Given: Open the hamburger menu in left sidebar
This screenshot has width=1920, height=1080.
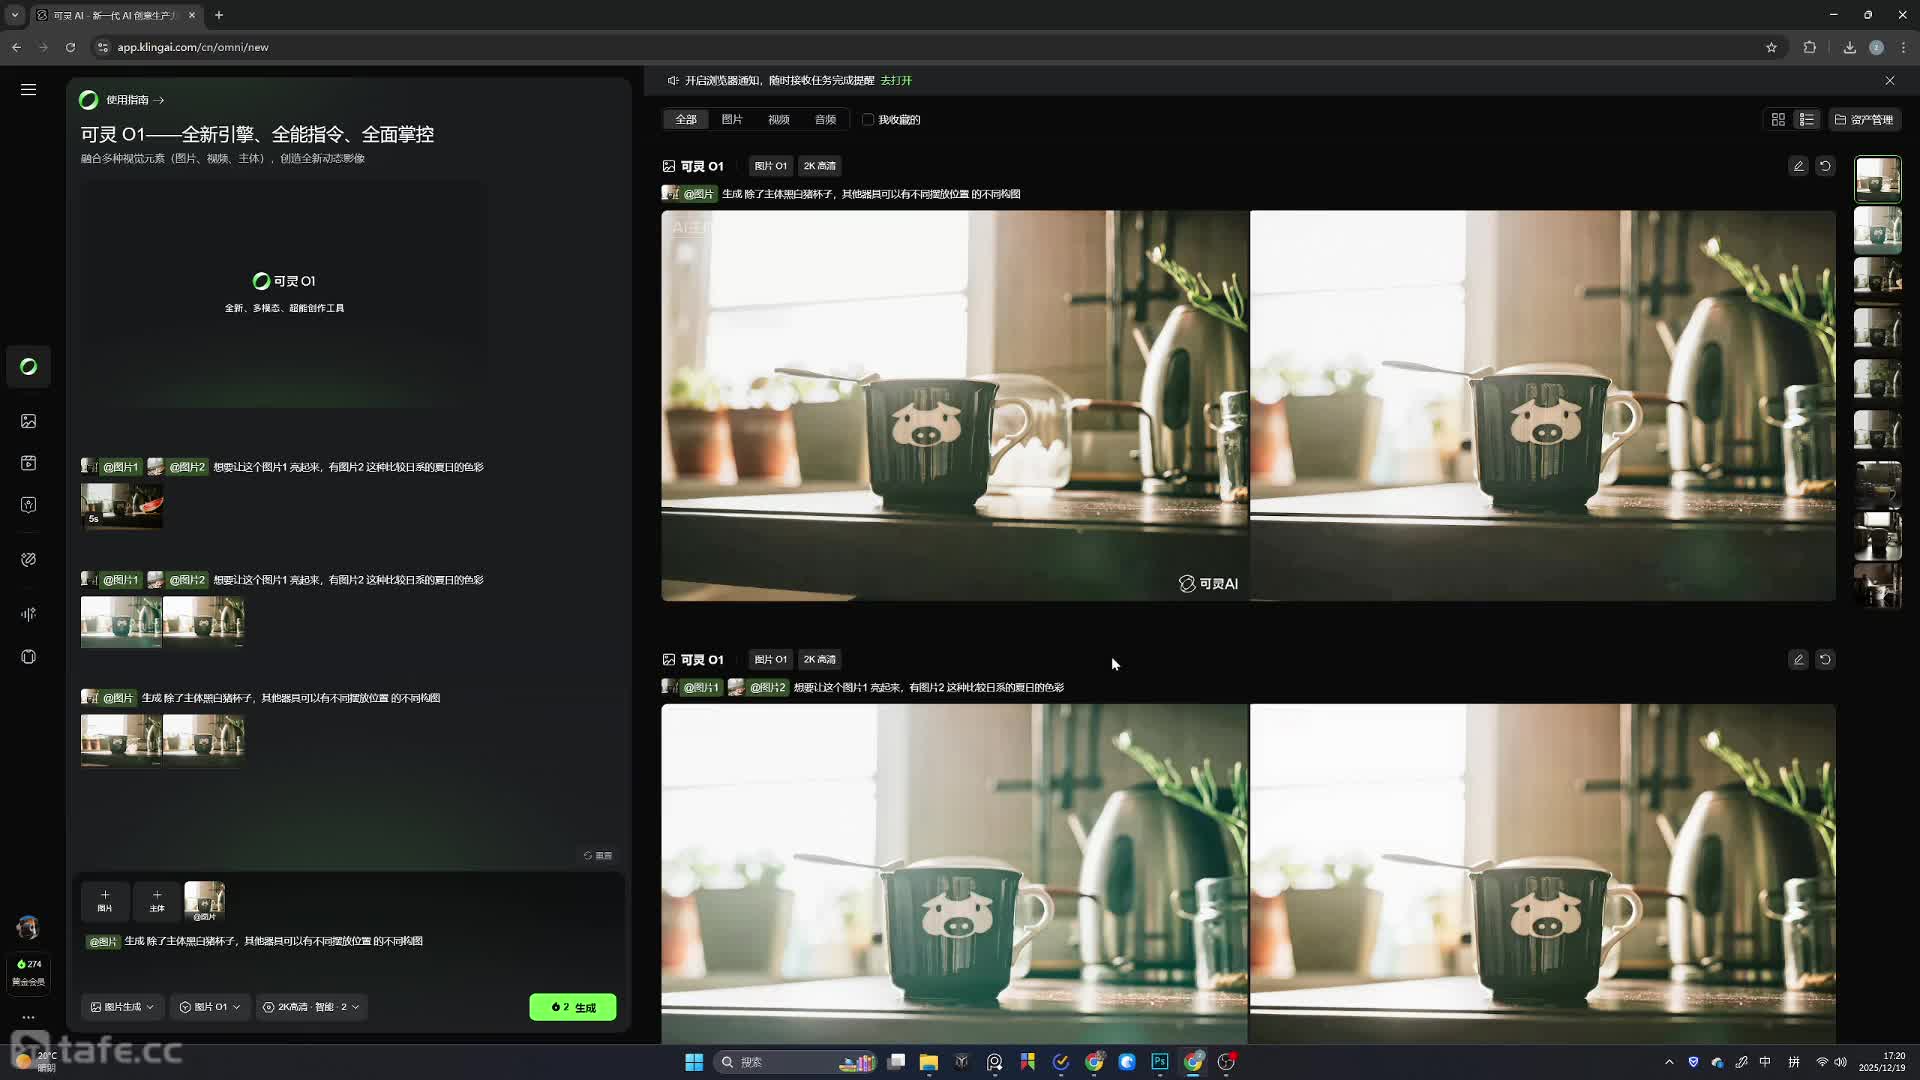Looking at the screenshot, I should click(28, 89).
